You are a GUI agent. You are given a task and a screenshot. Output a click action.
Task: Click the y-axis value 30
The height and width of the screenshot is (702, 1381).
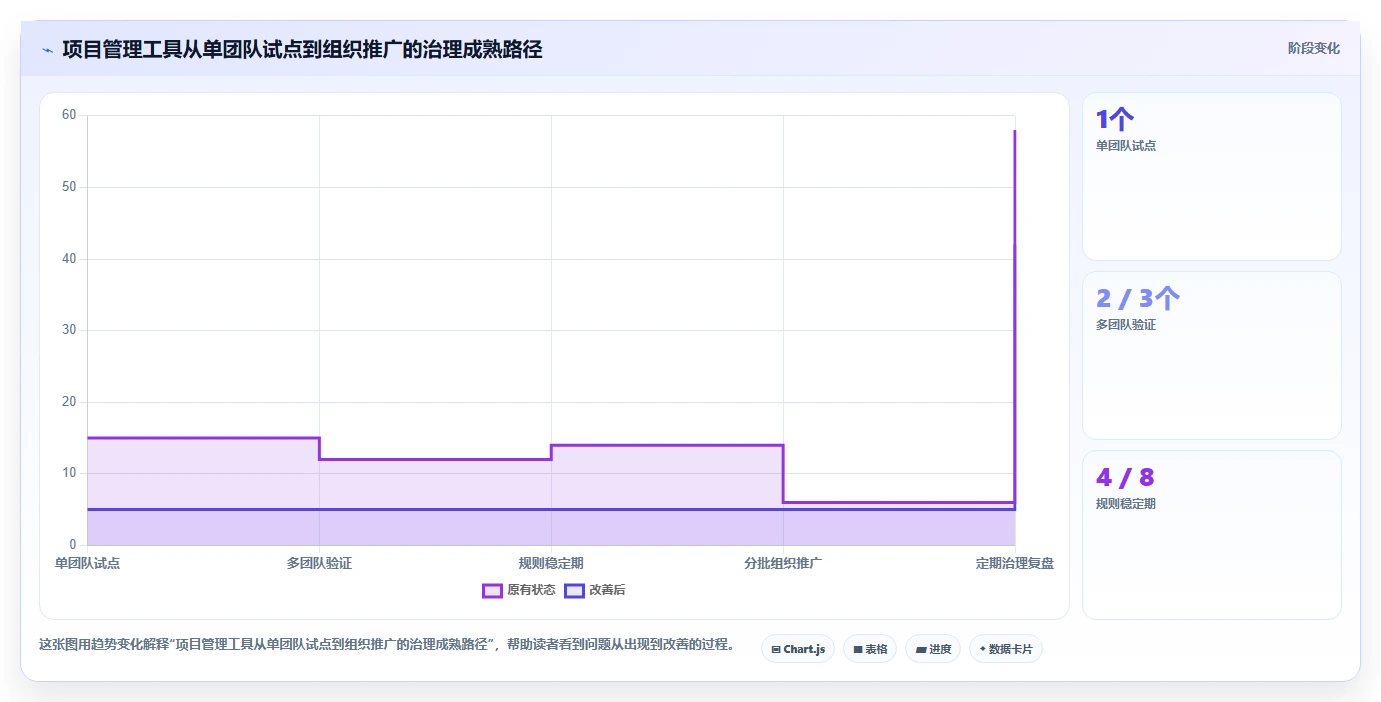pyautogui.click(x=69, y=330)
